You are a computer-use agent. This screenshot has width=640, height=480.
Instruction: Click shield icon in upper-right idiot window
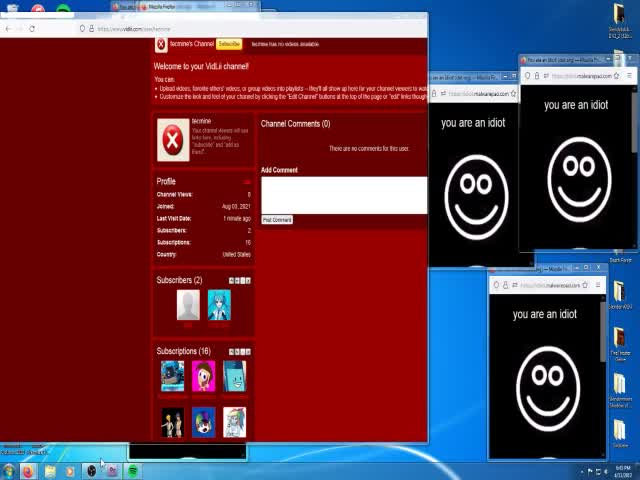(527, 76)
